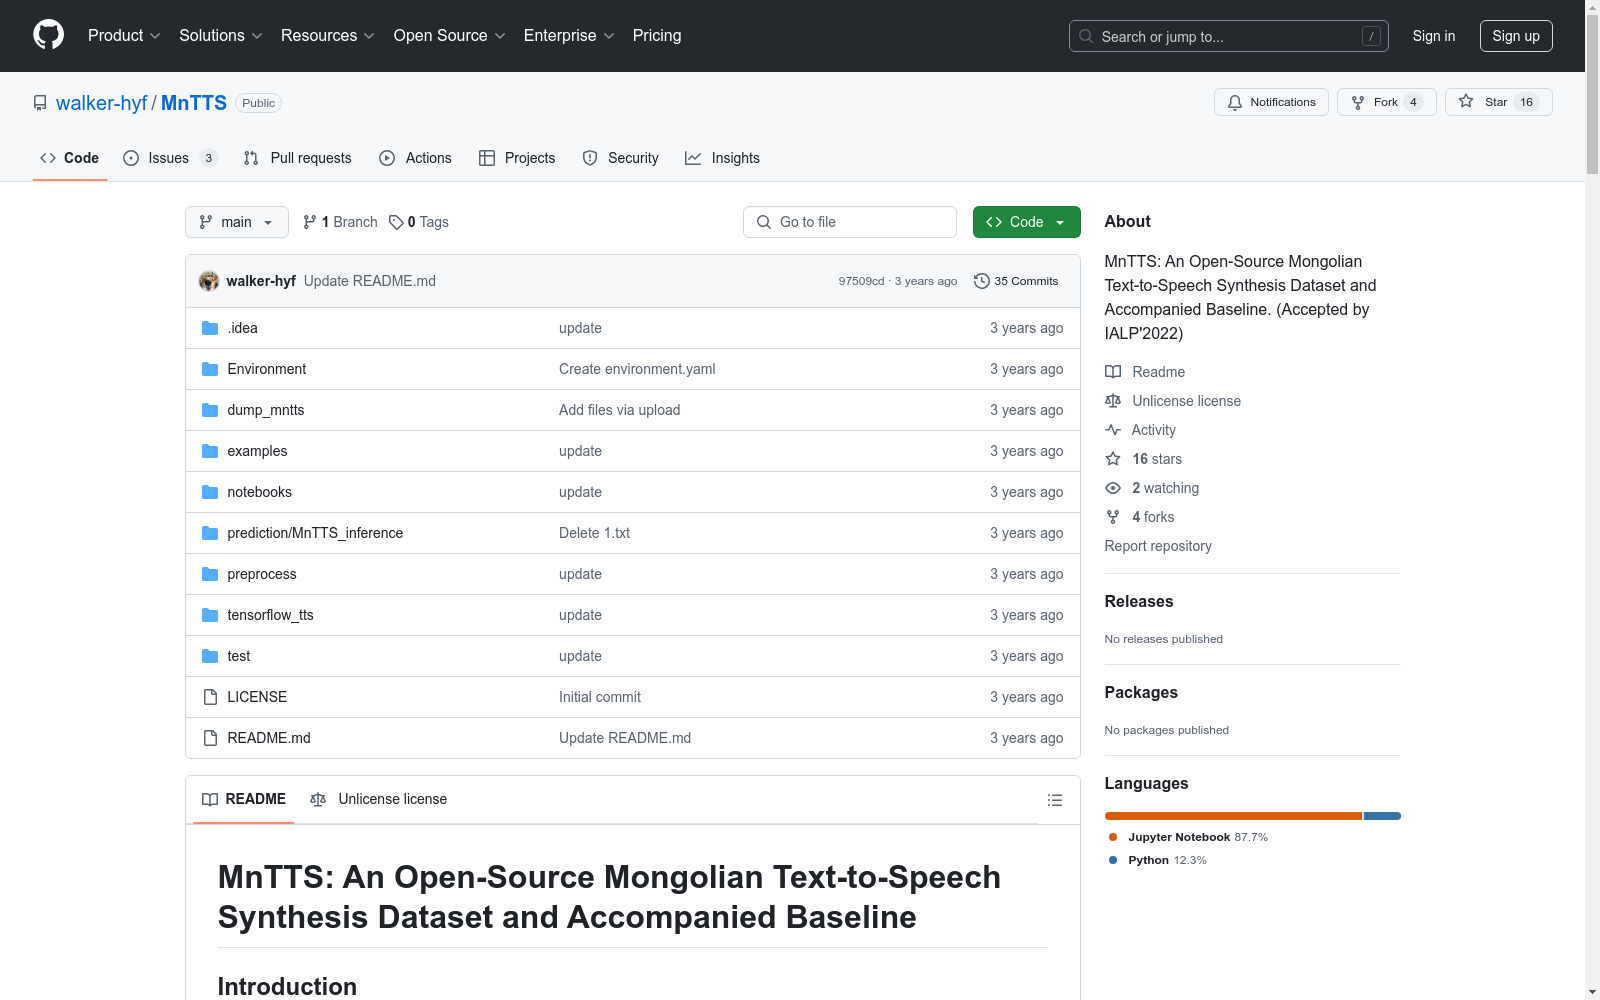
Task: Click the 97509cd commit hash
Action: pyautogui.click(x=861, y=281)
